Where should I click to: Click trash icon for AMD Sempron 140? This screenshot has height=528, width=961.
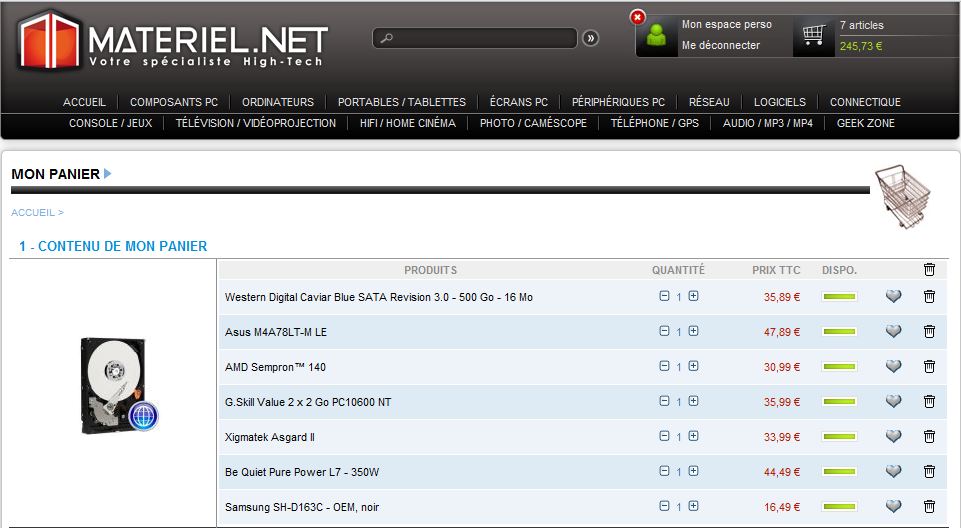tap(929, 367)
